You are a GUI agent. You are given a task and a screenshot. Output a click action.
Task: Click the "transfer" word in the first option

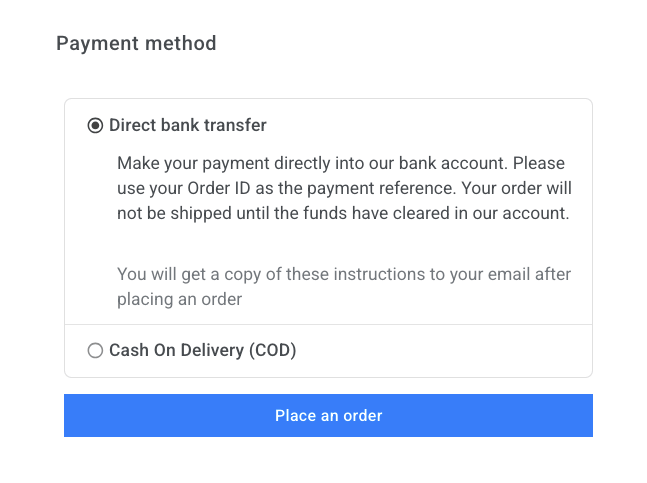click(x=236, y=126)
